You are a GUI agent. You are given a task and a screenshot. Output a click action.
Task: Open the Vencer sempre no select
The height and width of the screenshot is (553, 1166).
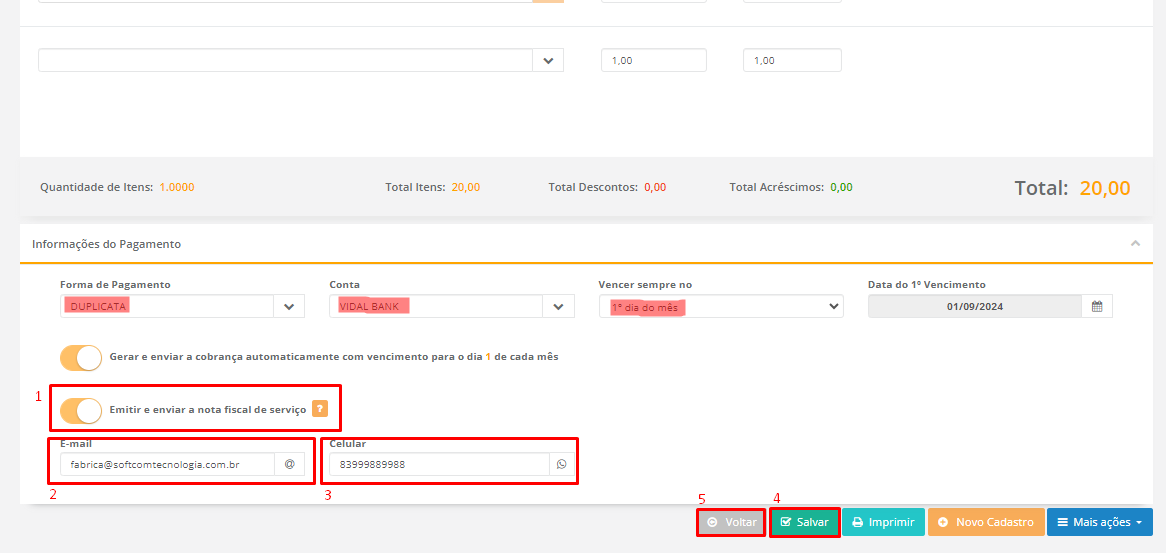[721, 307]
